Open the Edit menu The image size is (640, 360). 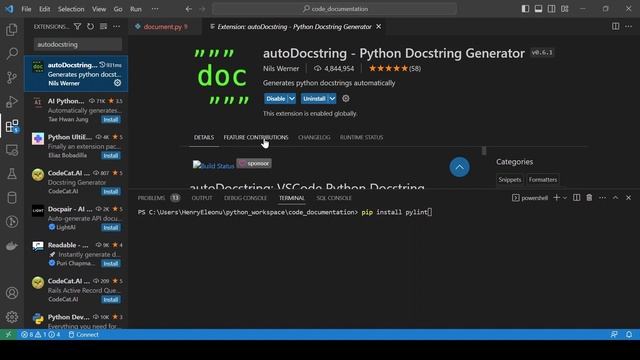44,9
